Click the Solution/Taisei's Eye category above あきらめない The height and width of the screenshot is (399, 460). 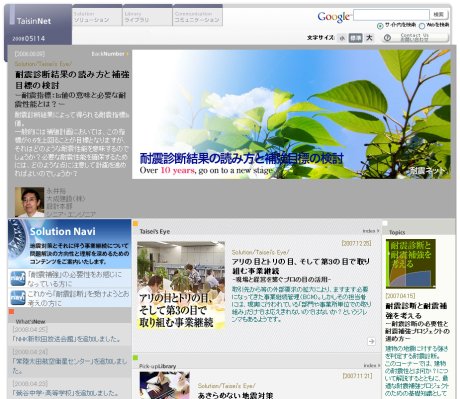point(226,386)
